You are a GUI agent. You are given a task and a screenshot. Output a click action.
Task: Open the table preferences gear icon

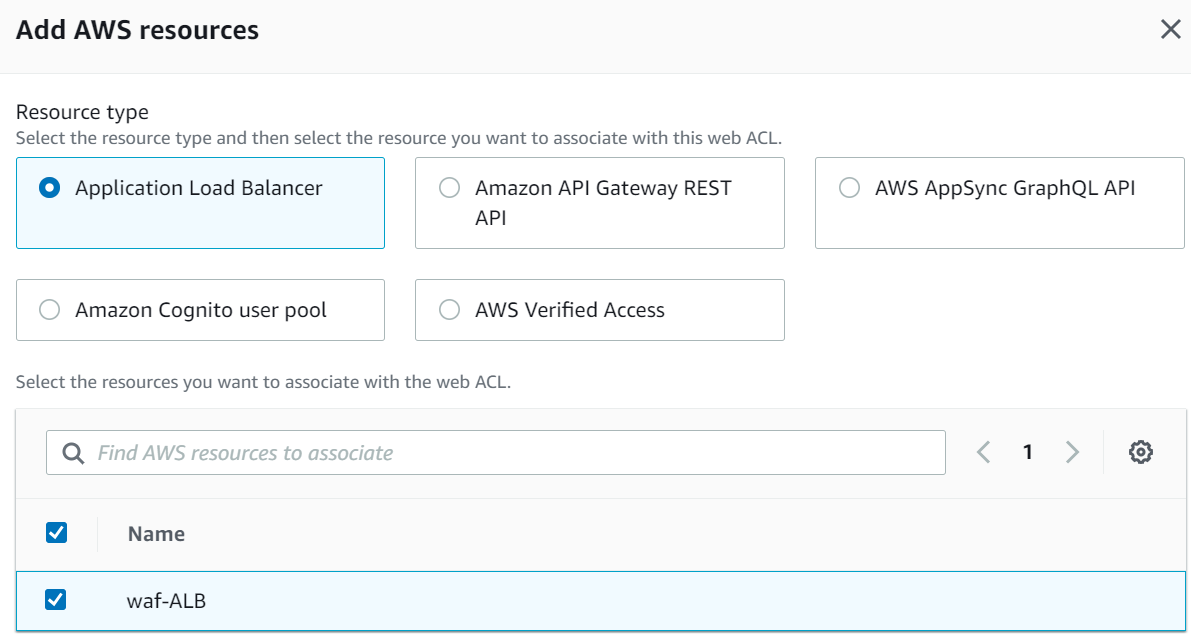pyautogui.click(x=1140, y=452)
